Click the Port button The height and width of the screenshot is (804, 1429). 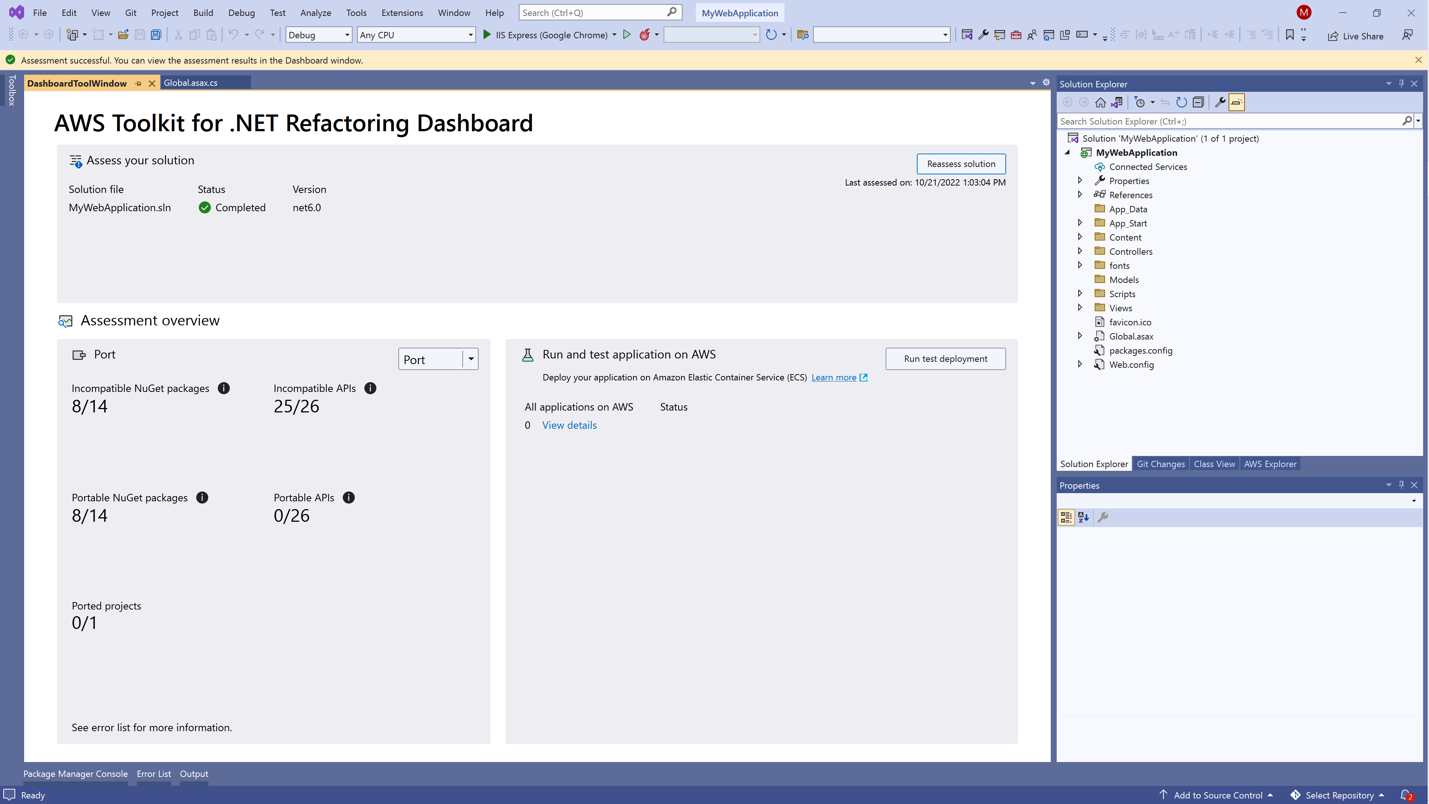[432, 359]
